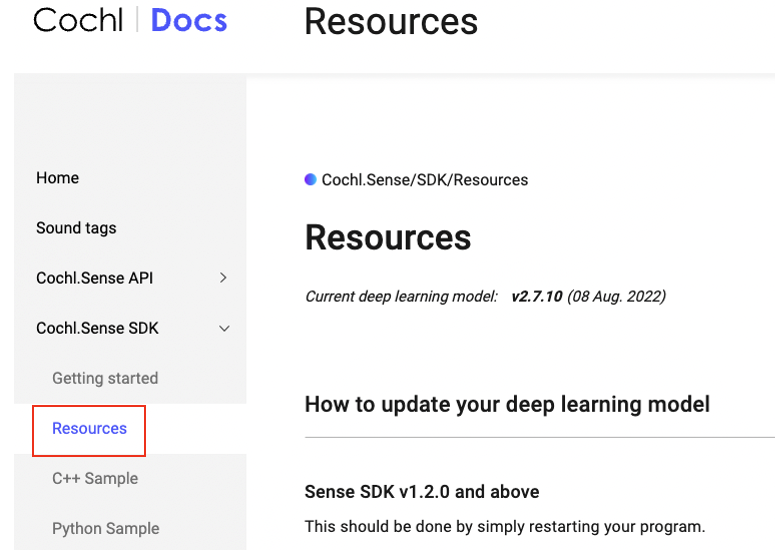Viewport: 775px width, 550px height.
Task: Open the C++ Sample page
Action: (x=95, y=478)
